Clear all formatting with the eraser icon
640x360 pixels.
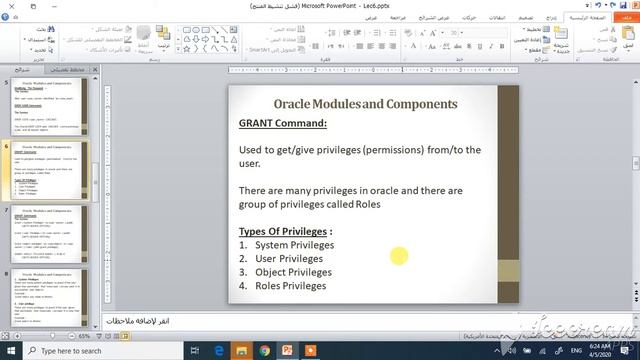(408, 33)
